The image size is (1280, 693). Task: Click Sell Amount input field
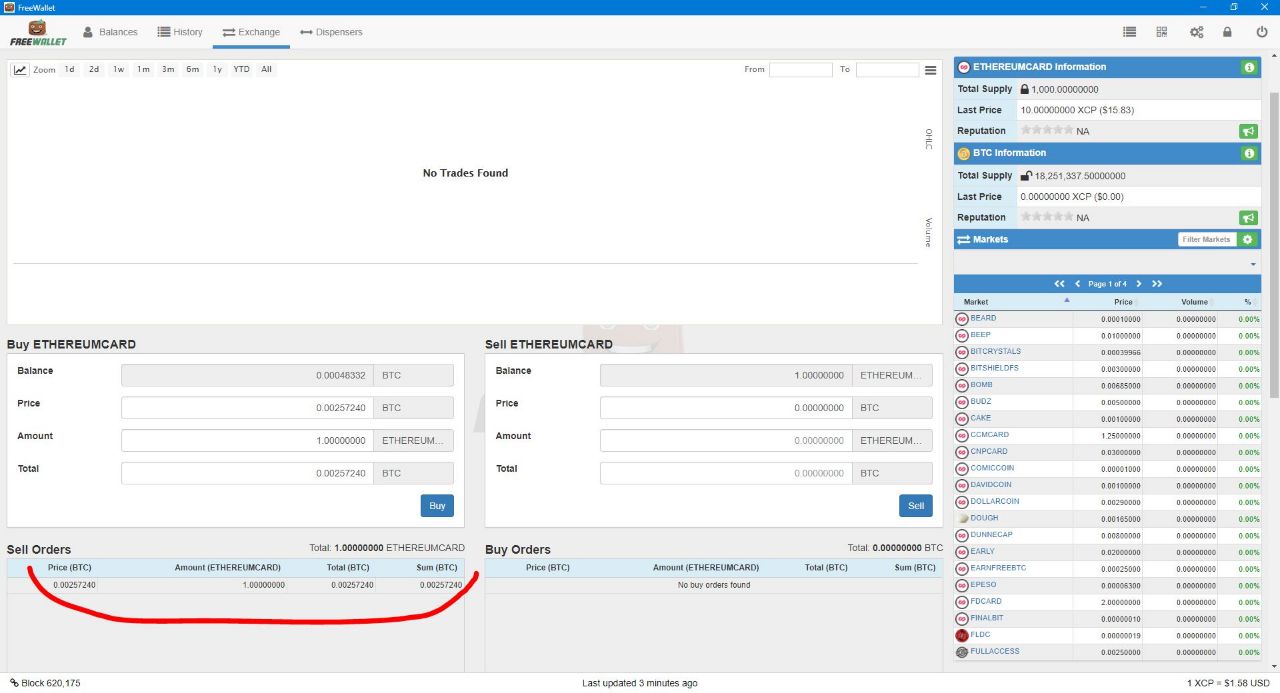click(x=726, y=440)
